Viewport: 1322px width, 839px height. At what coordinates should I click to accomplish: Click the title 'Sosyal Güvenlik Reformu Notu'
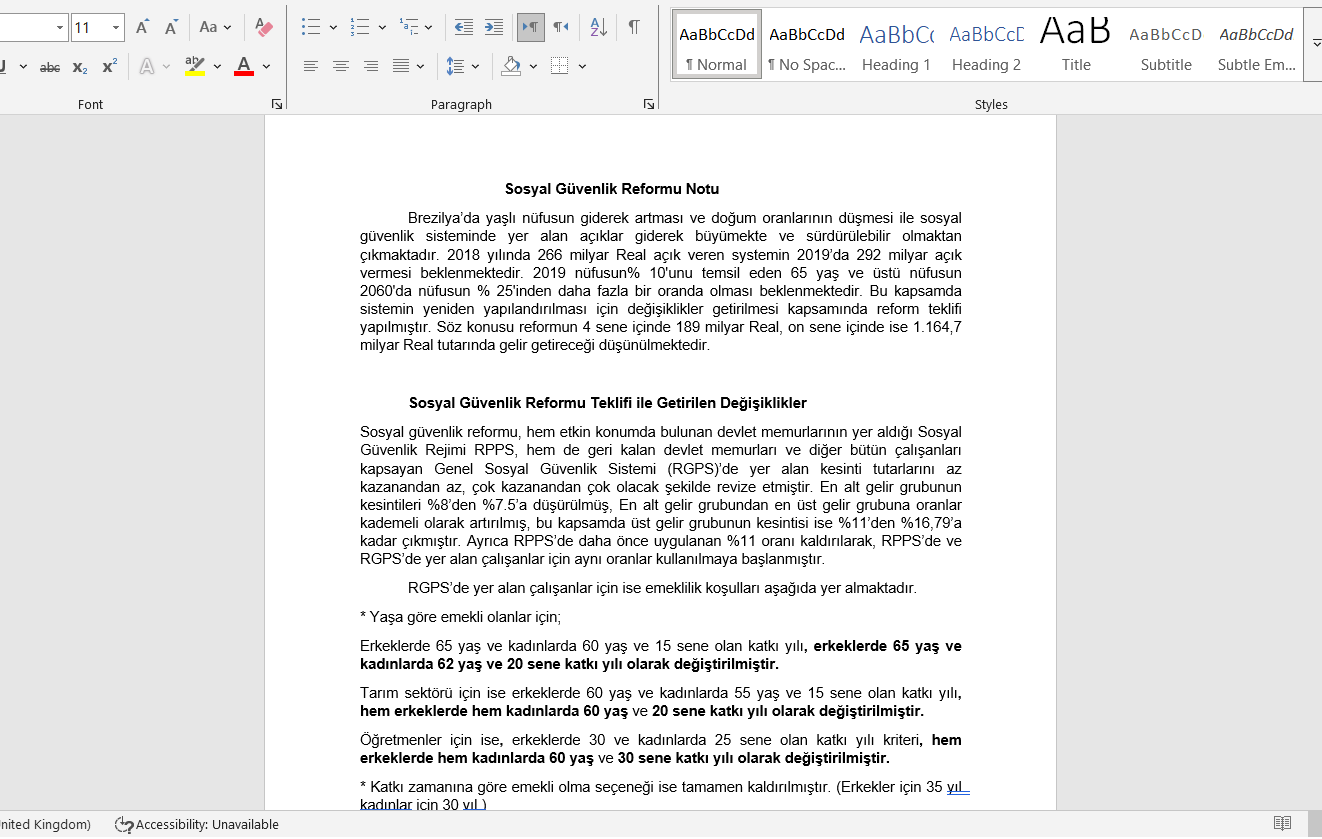(x=612, y=189)
